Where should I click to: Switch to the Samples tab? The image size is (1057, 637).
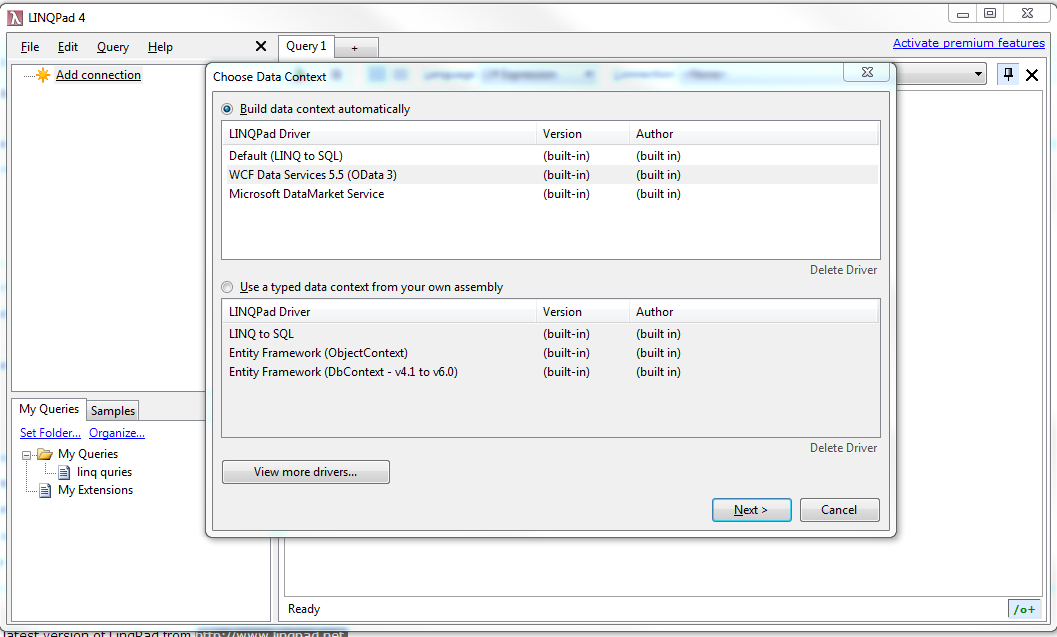pos(113,410)
